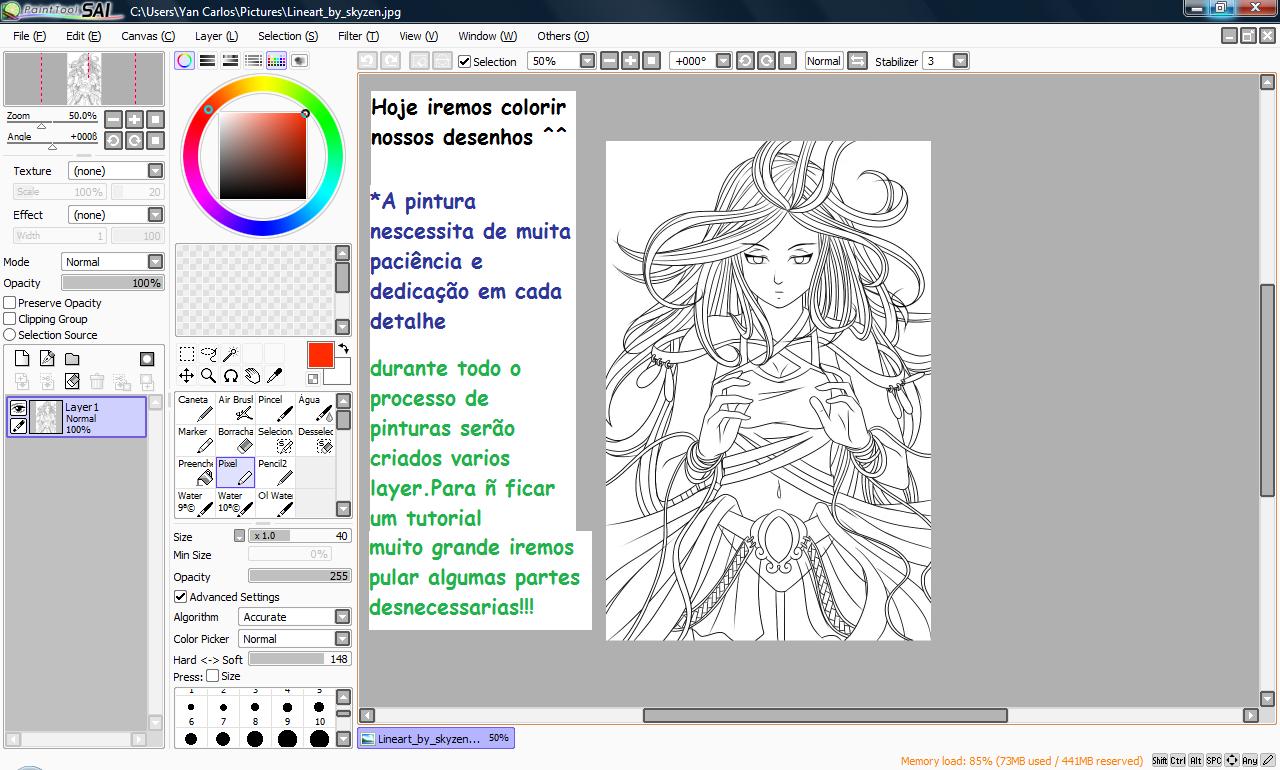This screenshot has width=1280, height=770.
Task: Switch to Lineart_by_skyzen document tab
Action: coord(436,738)
